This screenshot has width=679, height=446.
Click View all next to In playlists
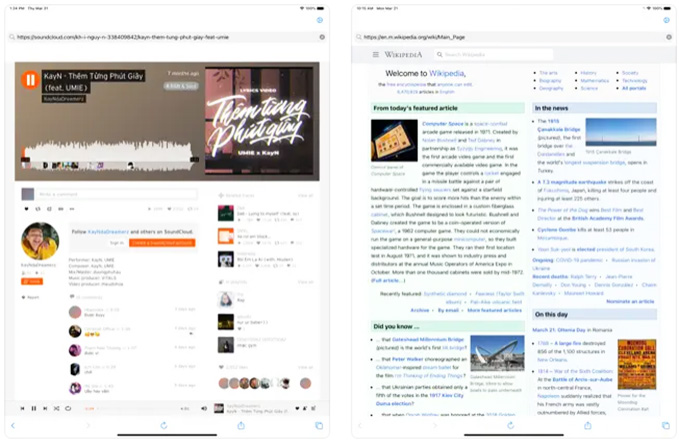305,282
